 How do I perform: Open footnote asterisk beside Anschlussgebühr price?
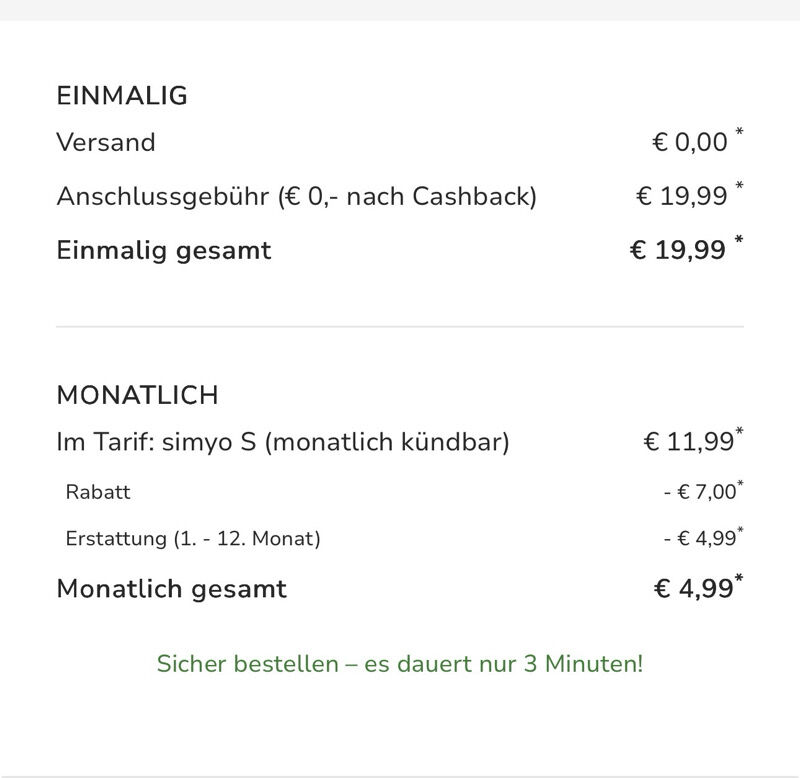[739, 186]
